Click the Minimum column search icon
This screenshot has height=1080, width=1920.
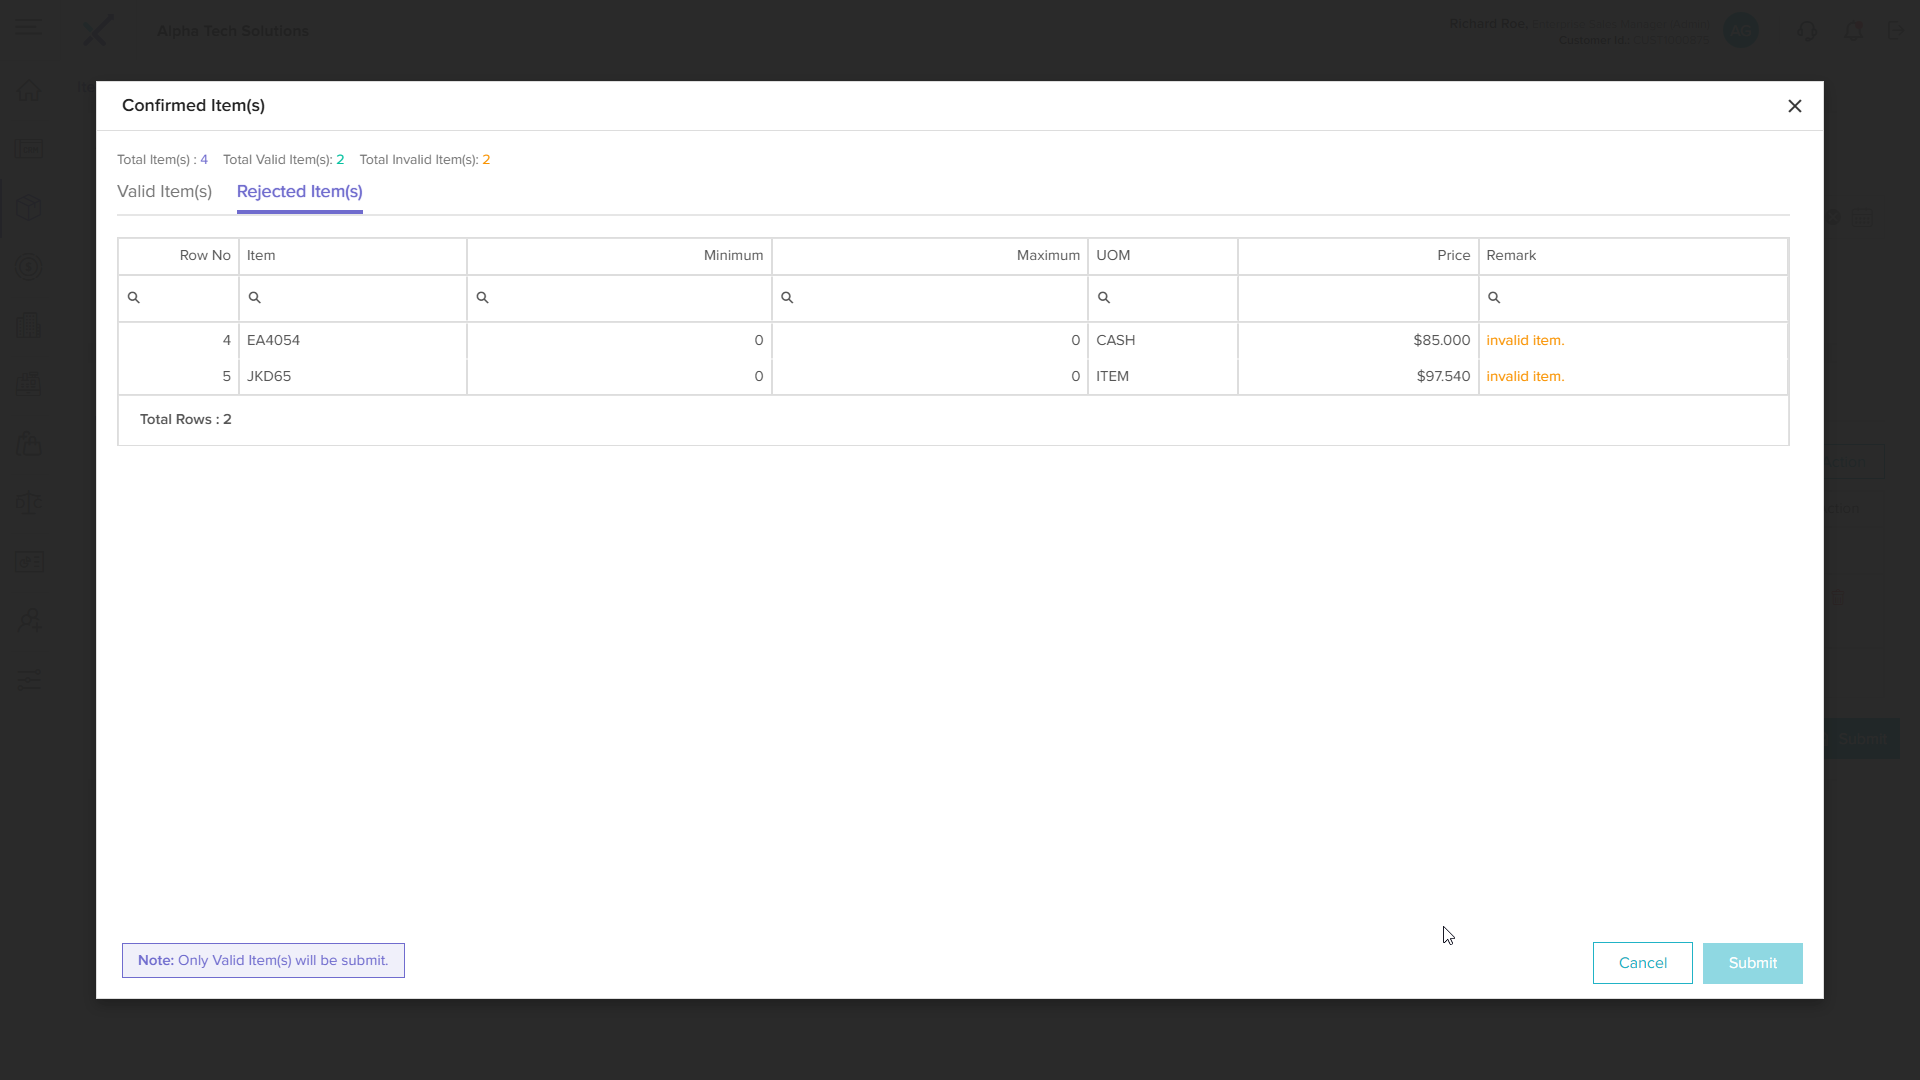pos(482,298)
